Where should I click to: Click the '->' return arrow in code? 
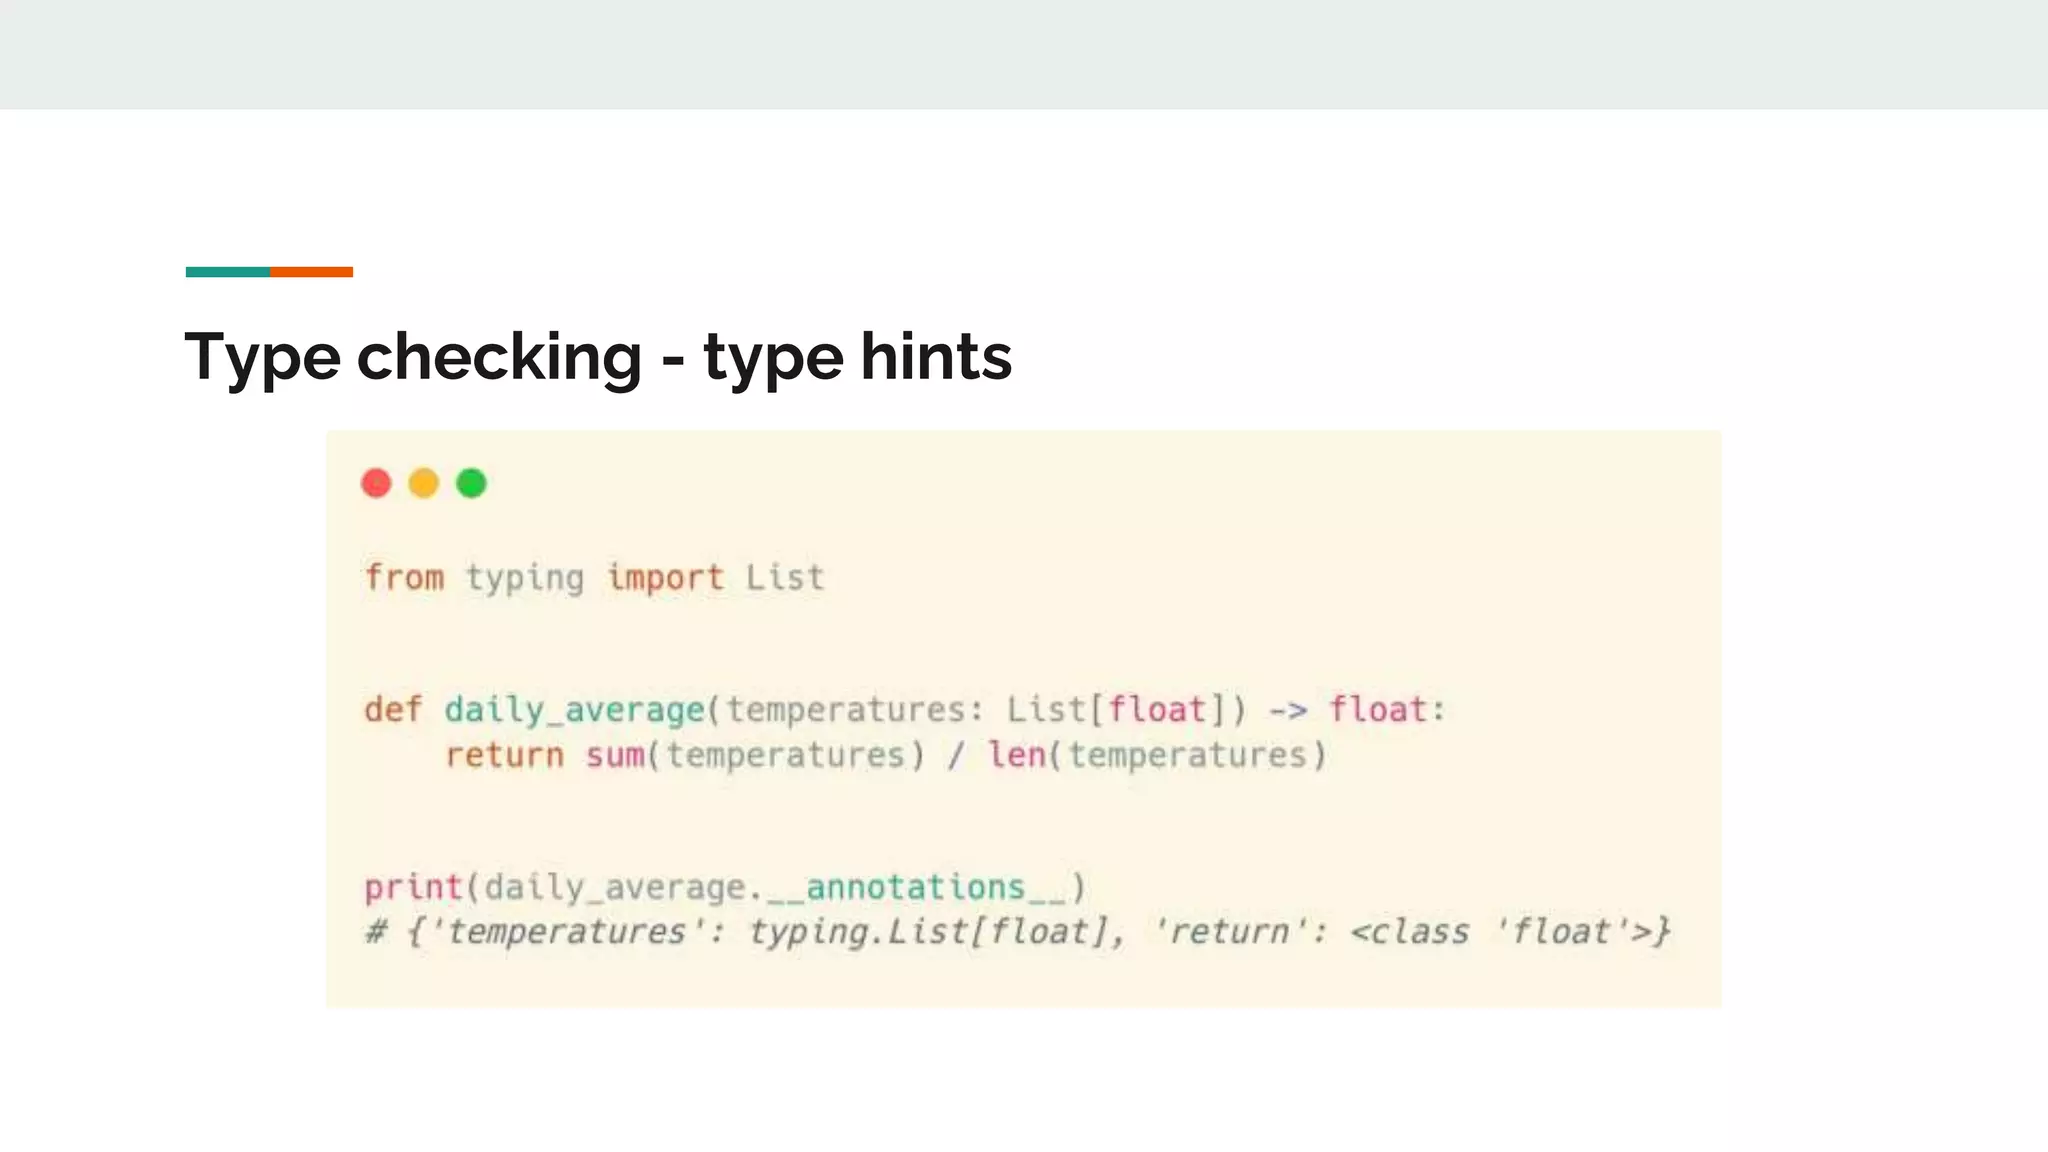tap(1288, 710)
